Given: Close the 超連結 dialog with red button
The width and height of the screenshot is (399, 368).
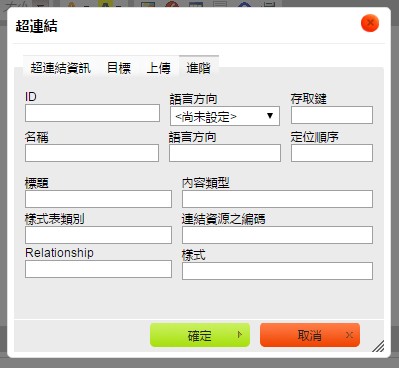Looking at the screenshot, I should [x=370, y=23].
